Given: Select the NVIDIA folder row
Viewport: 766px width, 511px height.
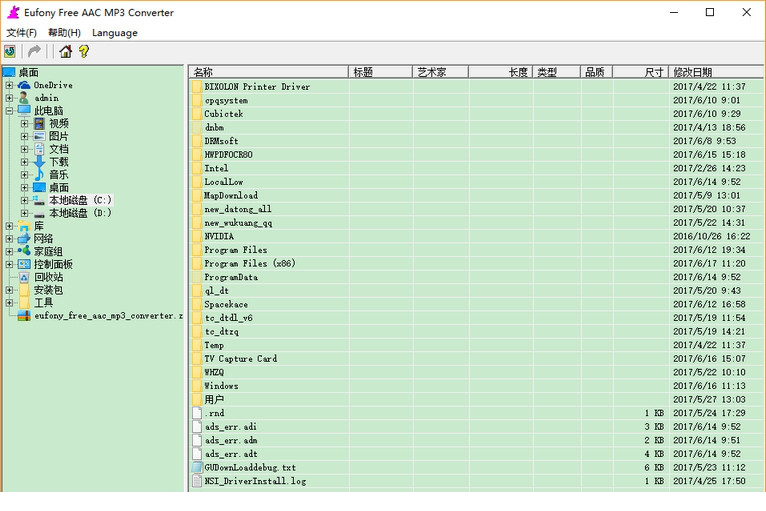Looking at the screenshot, I should [476, 236].
